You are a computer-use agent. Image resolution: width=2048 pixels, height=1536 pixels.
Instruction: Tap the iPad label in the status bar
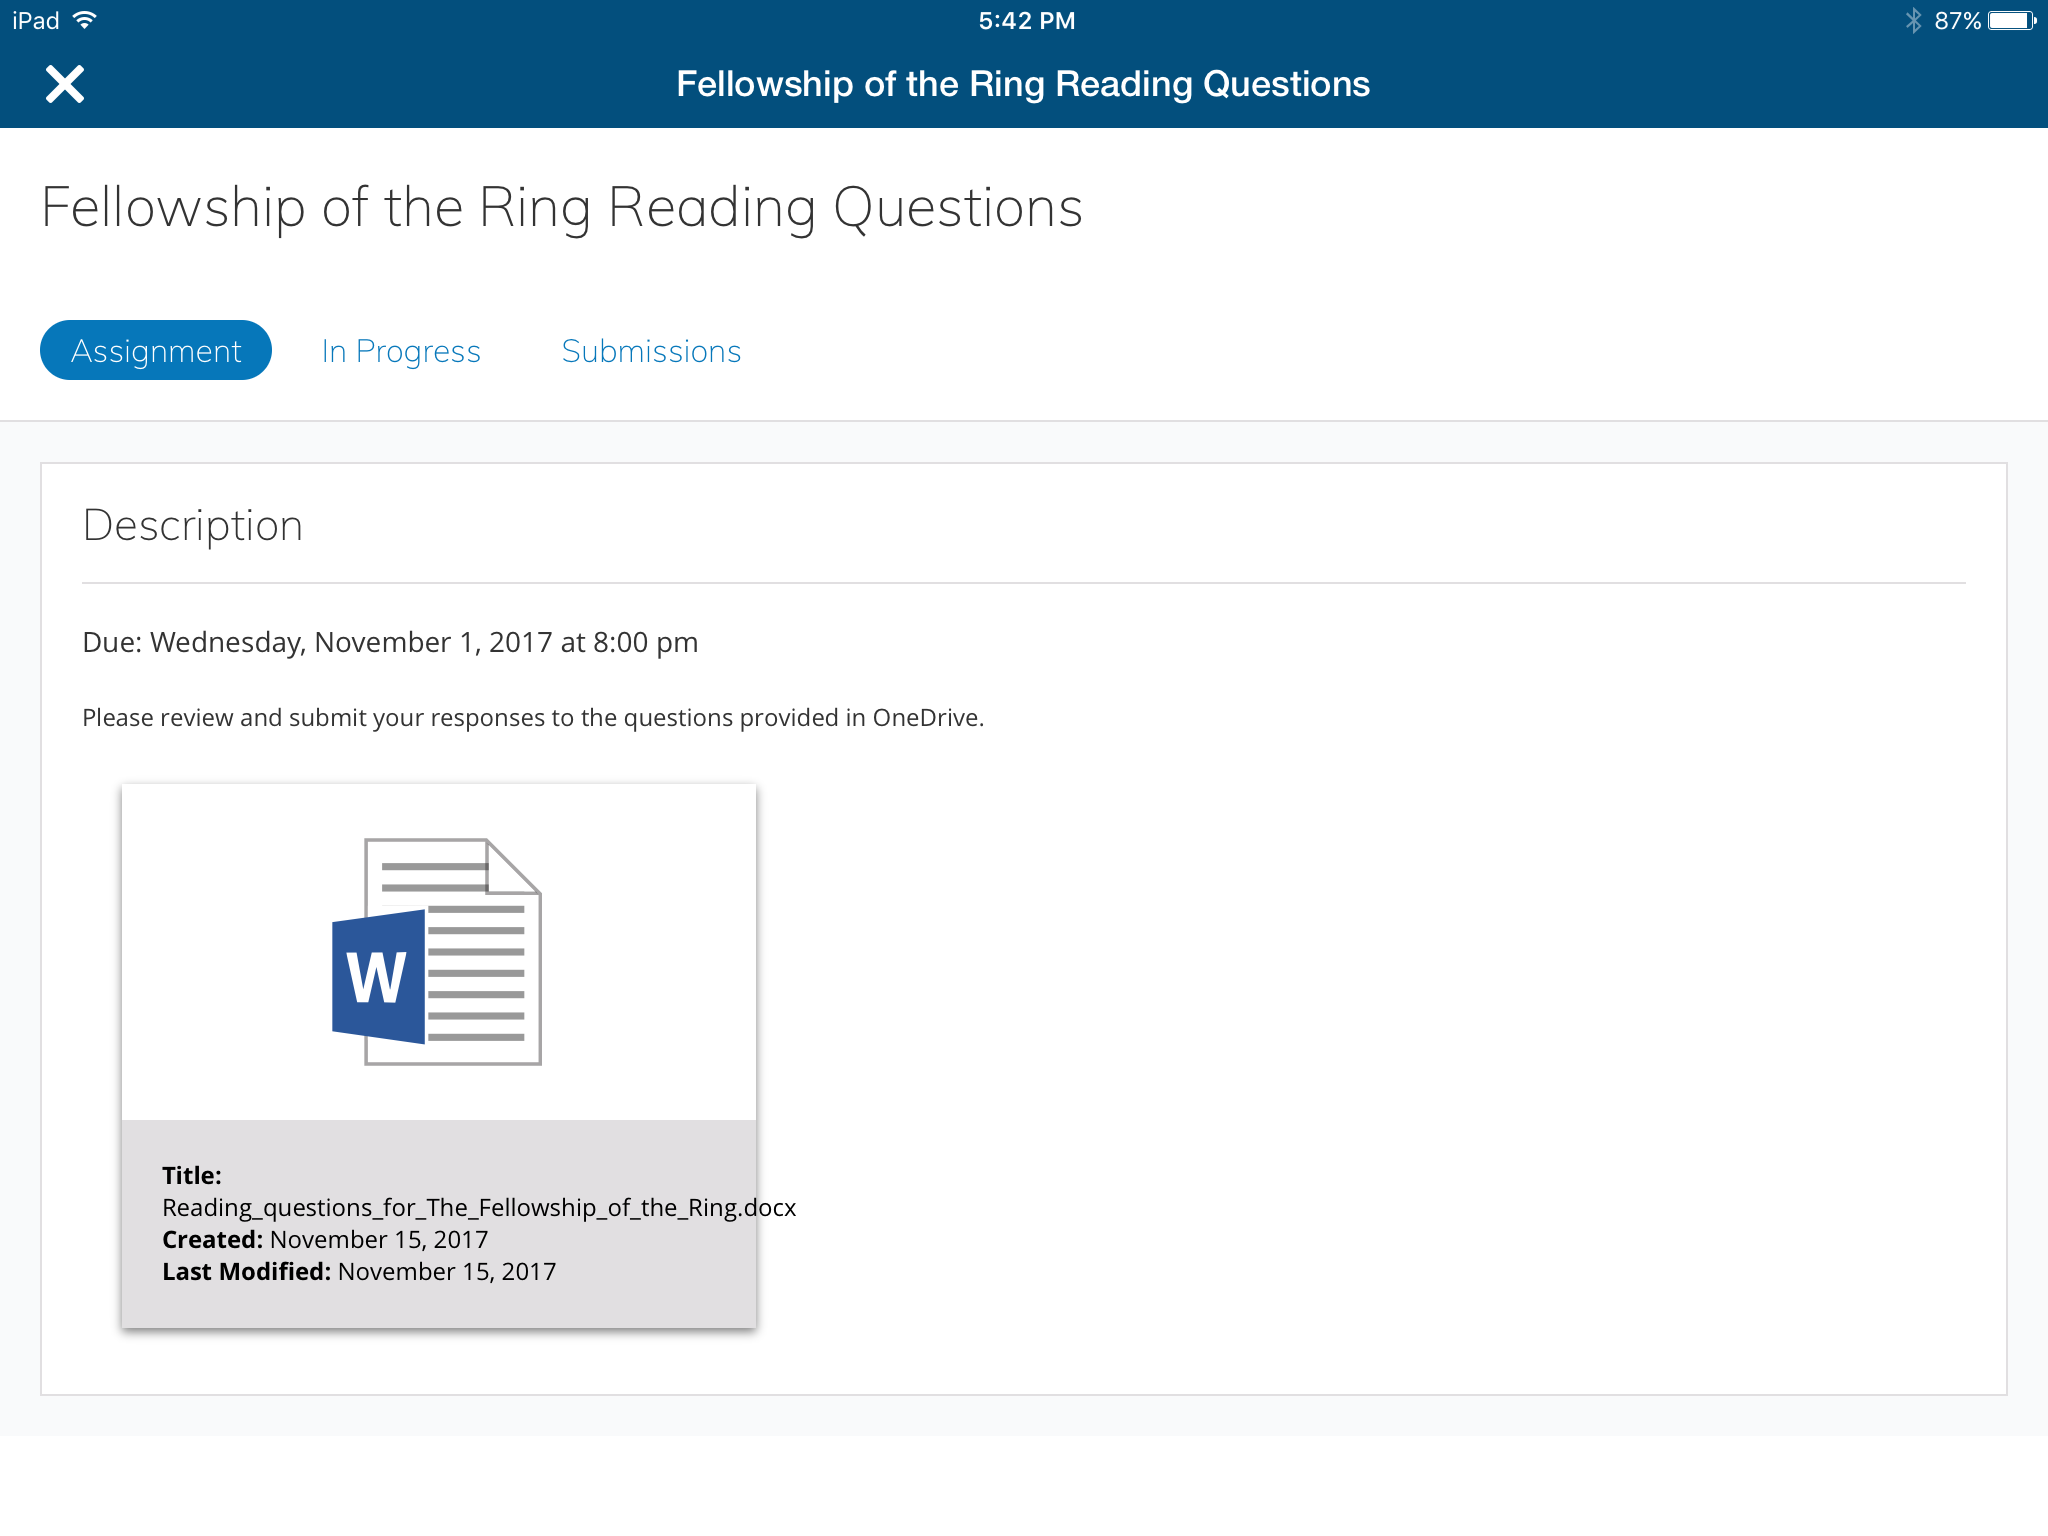click(36, 21)
